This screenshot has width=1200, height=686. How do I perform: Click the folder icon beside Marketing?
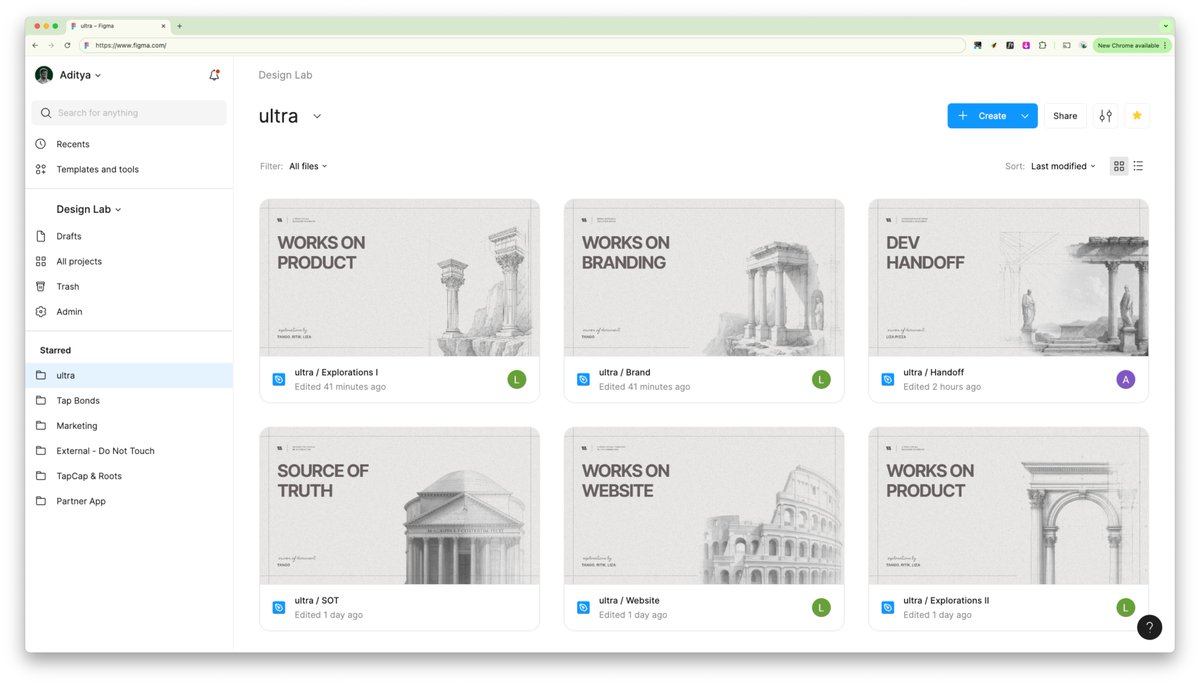point(41,425)
